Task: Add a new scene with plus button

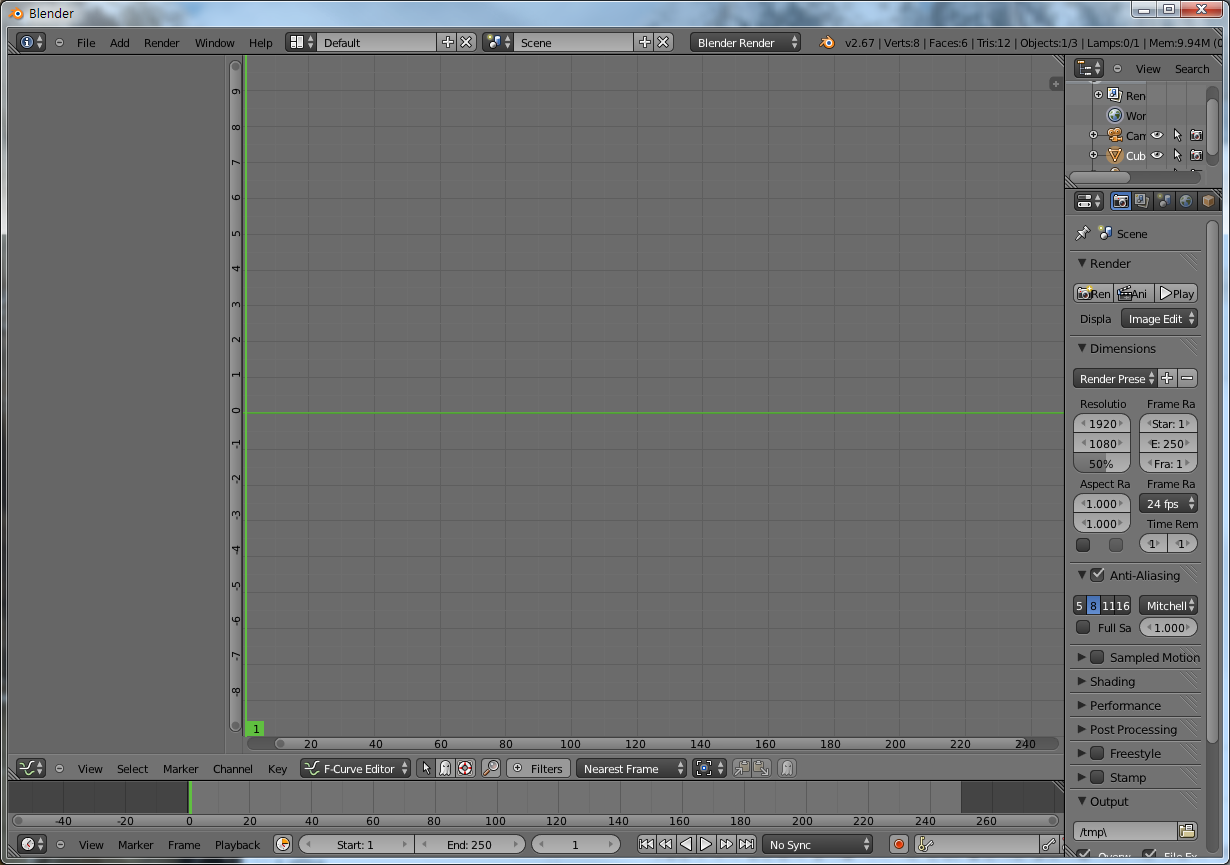Action: [645, 42]
